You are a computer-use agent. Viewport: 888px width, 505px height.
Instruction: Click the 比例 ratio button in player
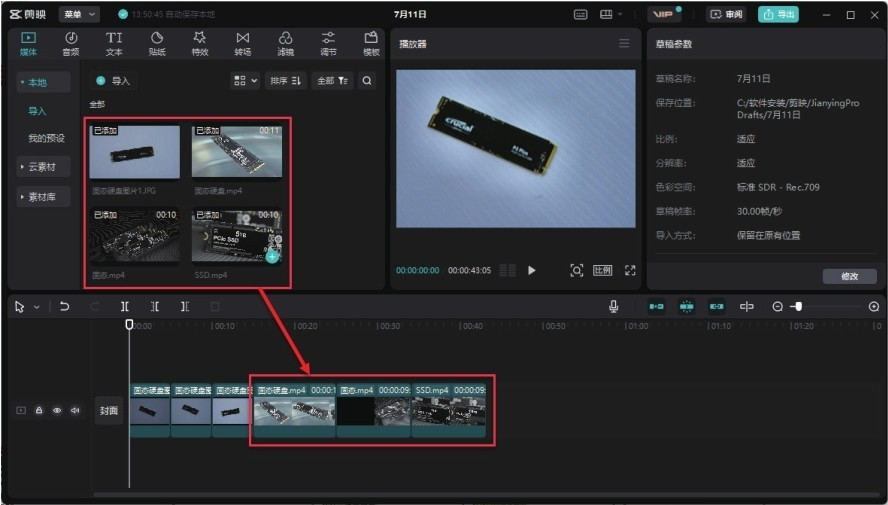point(603,271)
